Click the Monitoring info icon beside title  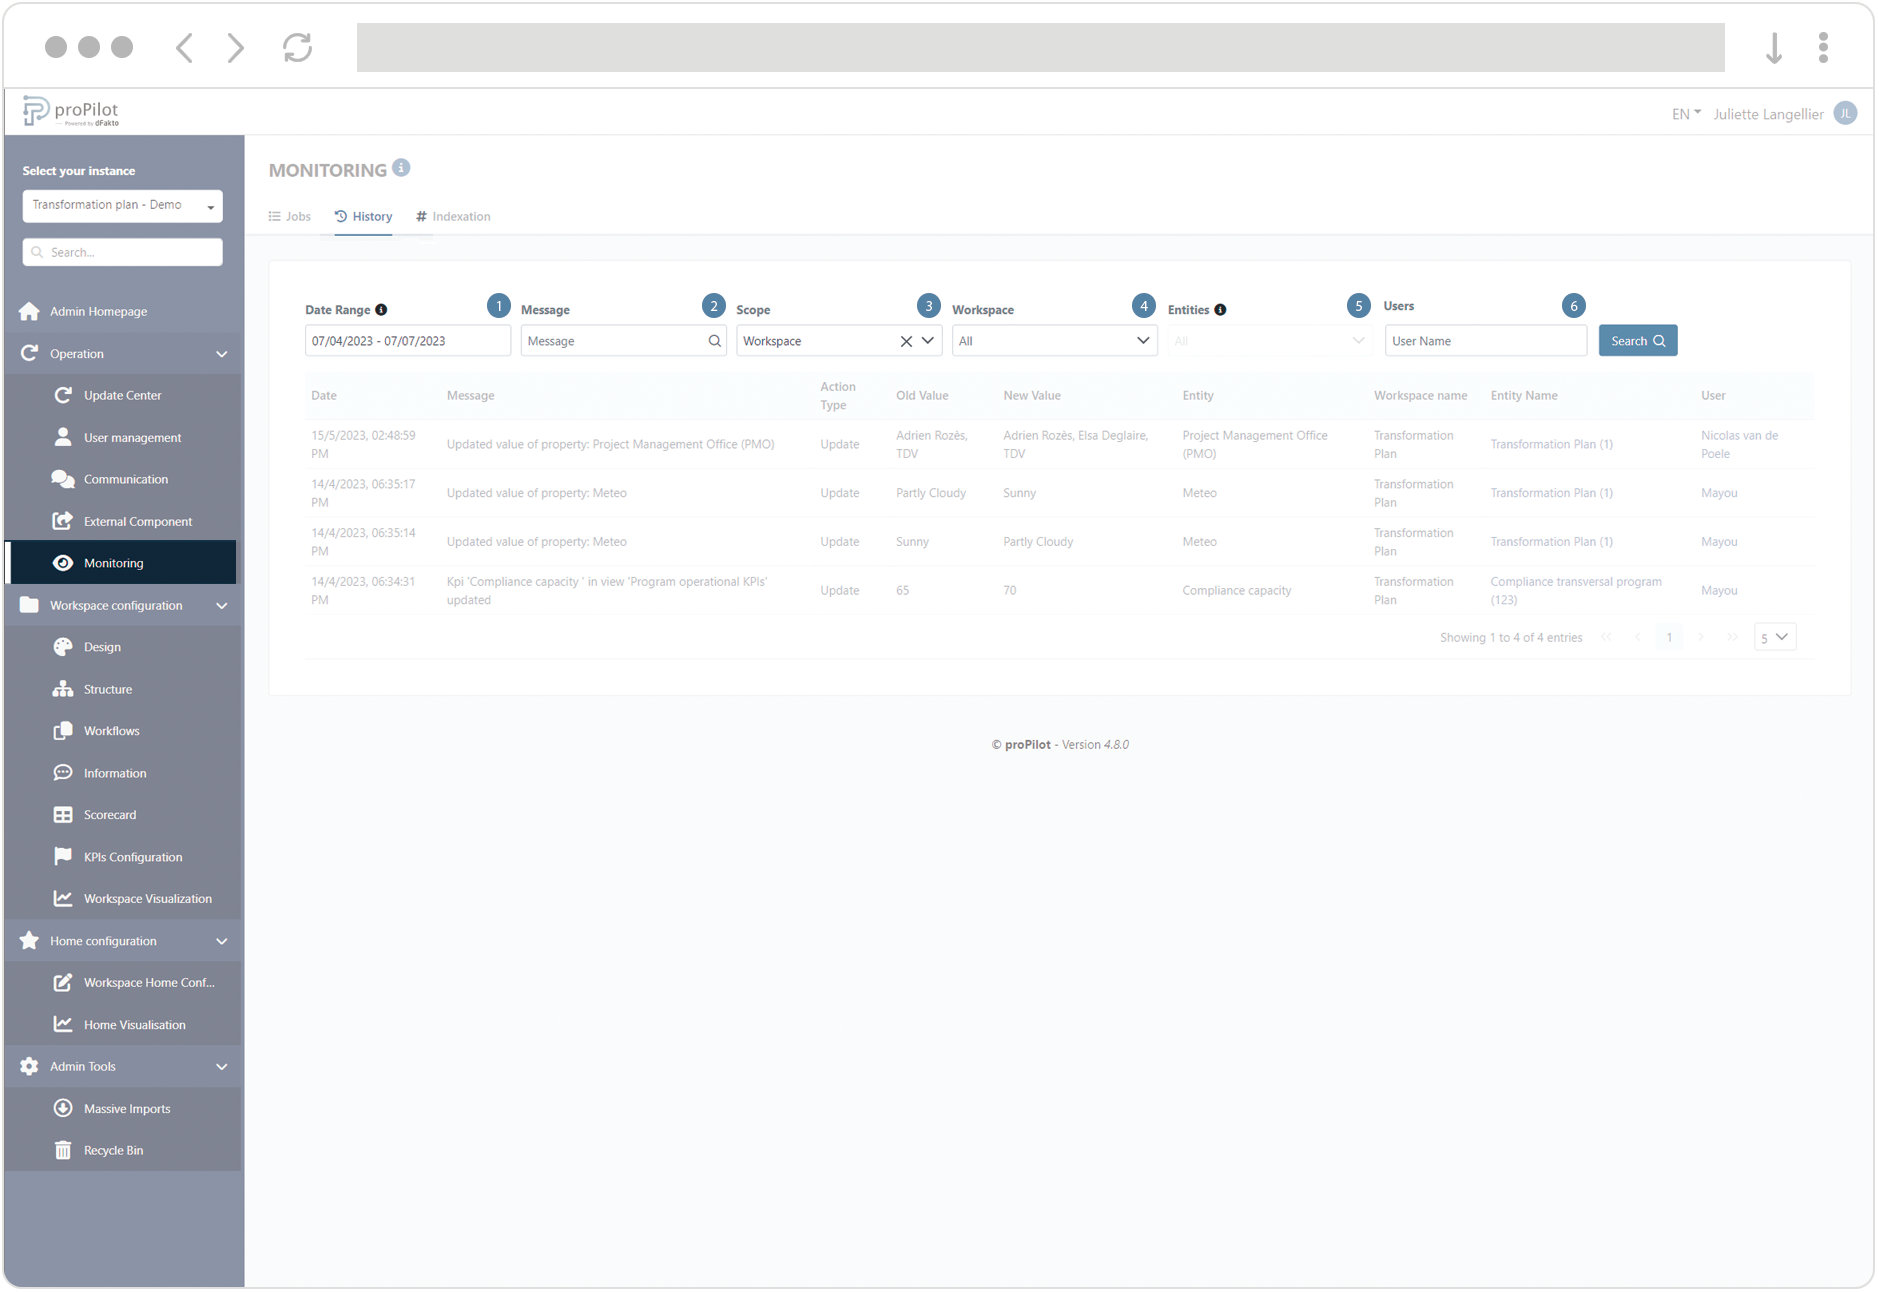[401, 168]
